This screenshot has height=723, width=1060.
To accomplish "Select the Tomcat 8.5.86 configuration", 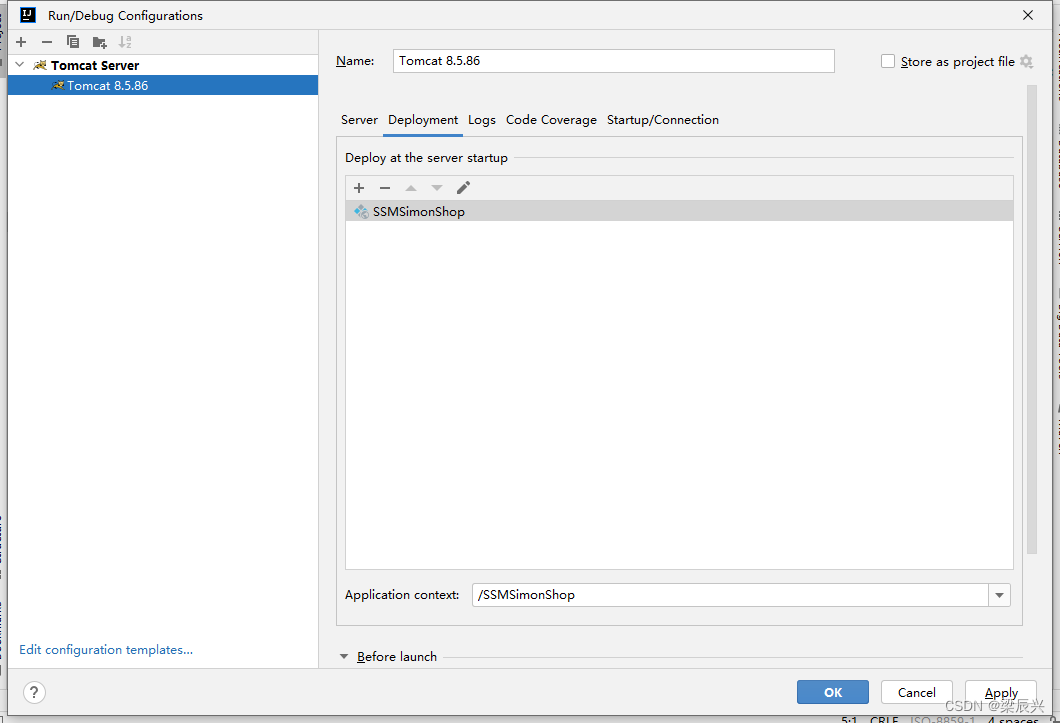I will (163, 85).
